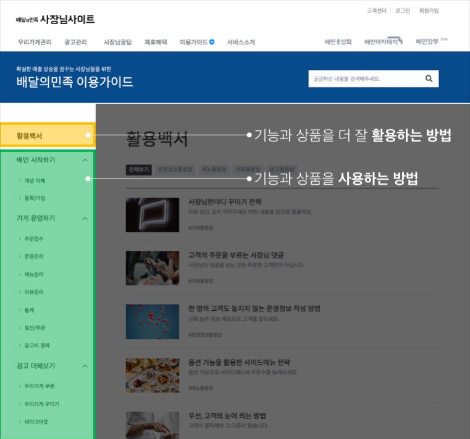Open the side dishes food thumbnail
Image resolution: width=470 pixels, height=439 pixels.
(152, 375)
